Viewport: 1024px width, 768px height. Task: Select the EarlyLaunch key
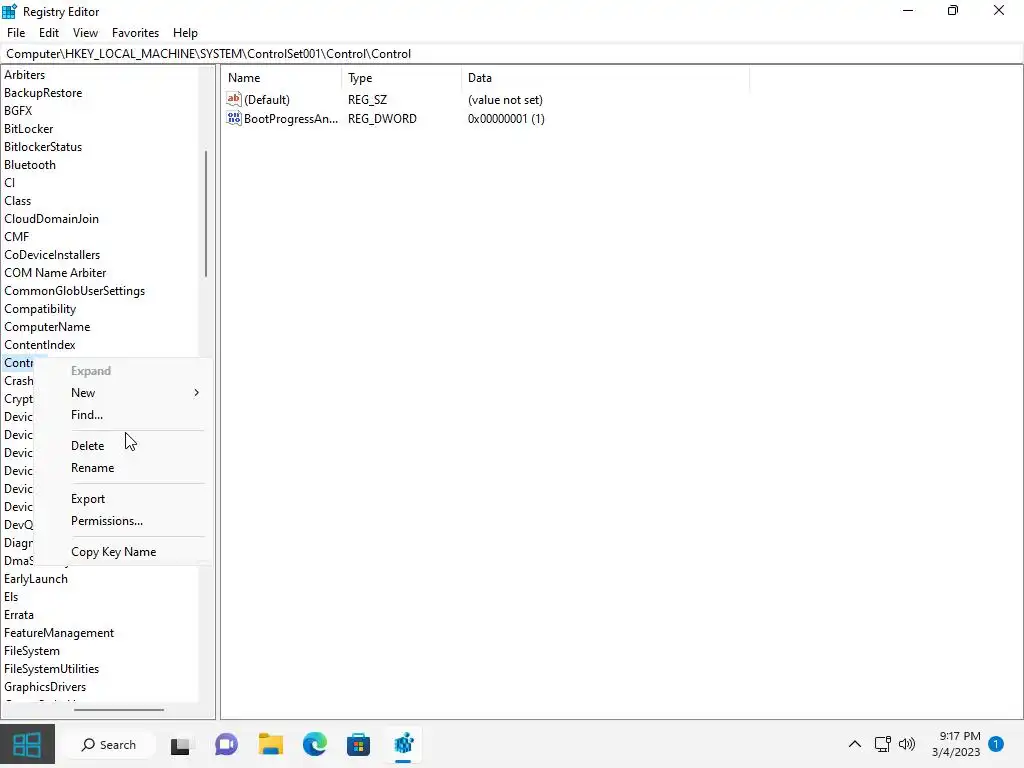click(36, 579)
